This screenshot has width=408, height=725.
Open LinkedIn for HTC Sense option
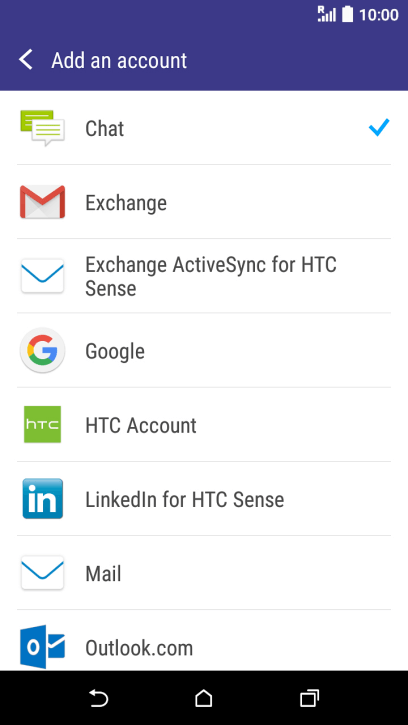(x=204, y=498)
